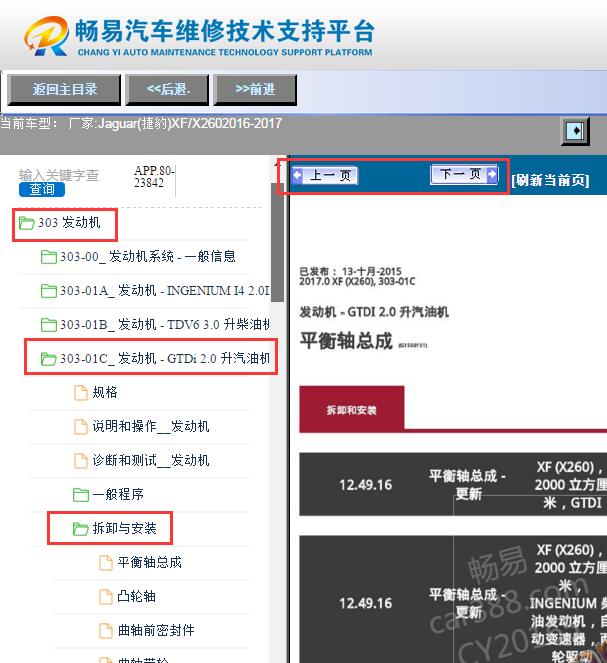Collapse the 303 发动机 folder

[x=69, y=222]
